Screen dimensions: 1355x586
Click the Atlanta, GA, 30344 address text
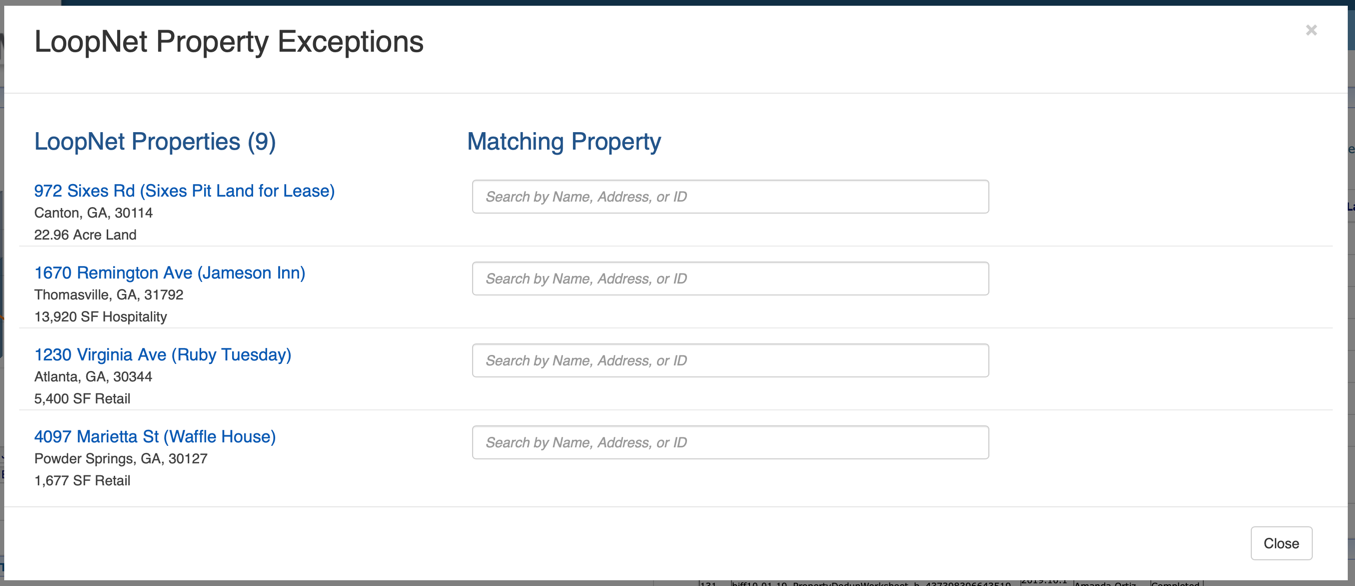93,377
